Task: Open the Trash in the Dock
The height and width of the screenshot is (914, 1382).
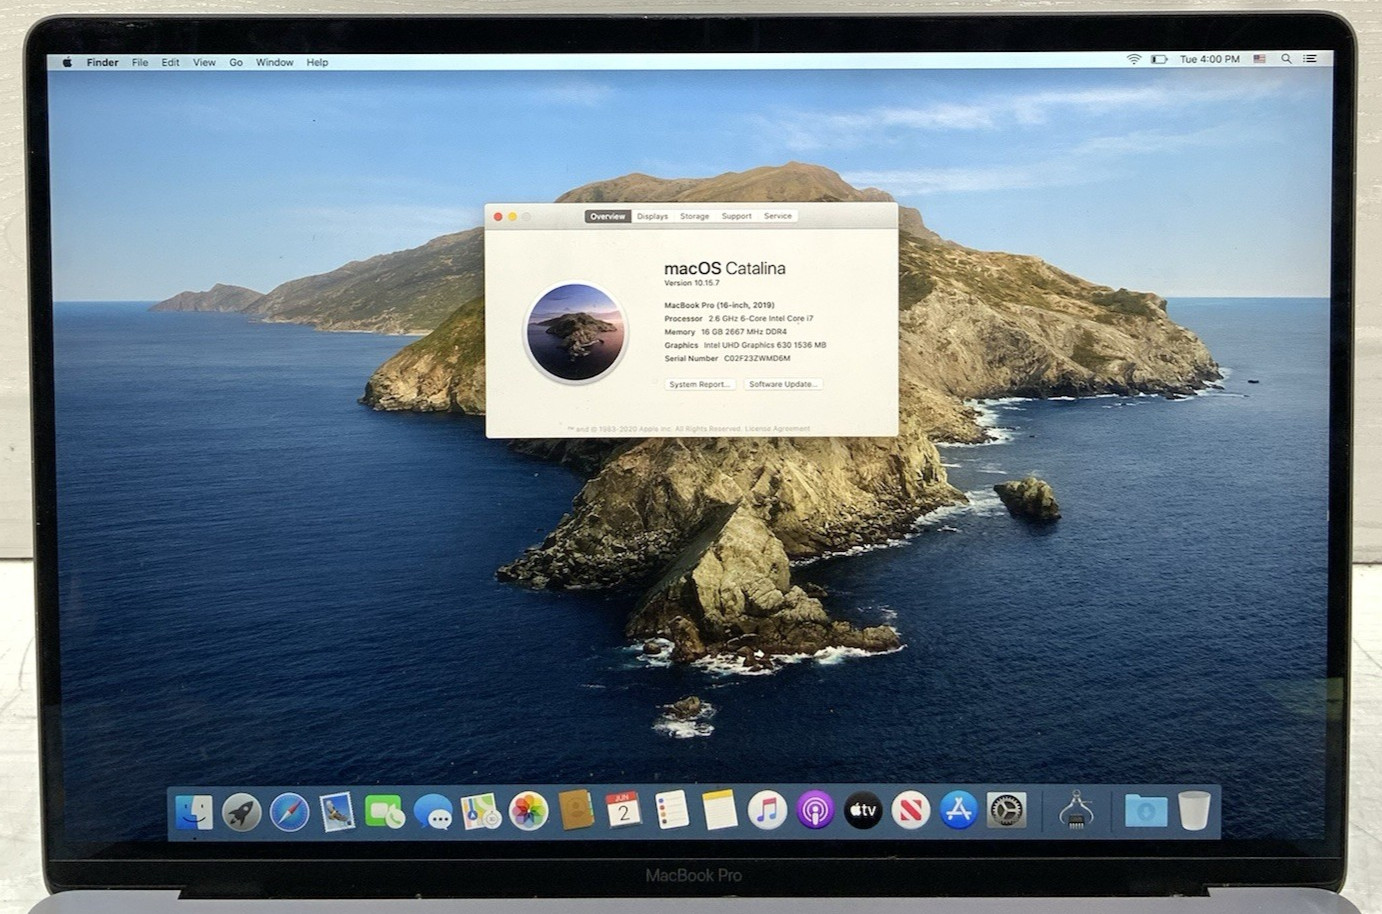Action: point(1194,811)
